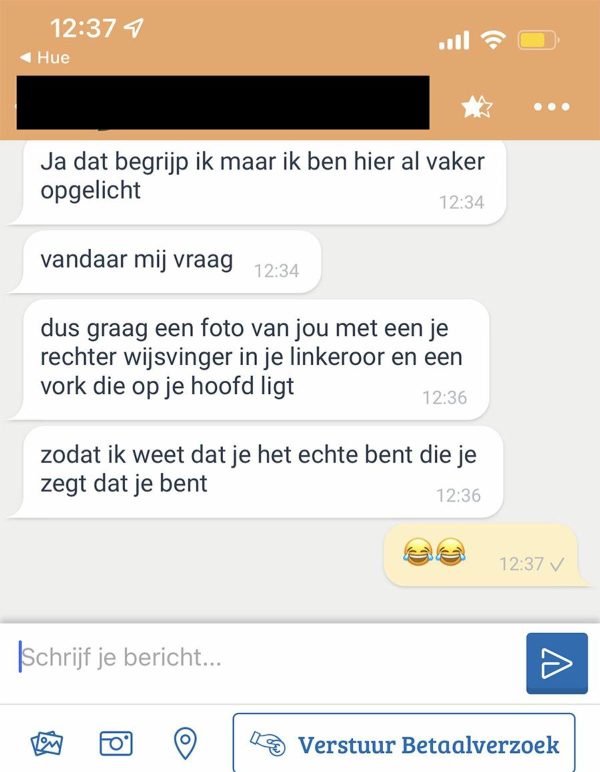Screen dimensions: 600x772
Task: Go back to Hue app
Action: pyautogui.click(x=45, y=58)
